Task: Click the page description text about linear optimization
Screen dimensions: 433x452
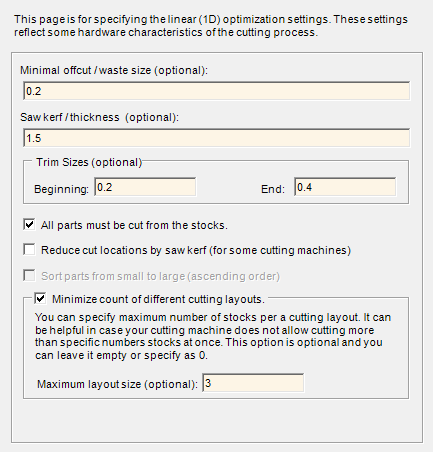Action: tap(211, 26)
